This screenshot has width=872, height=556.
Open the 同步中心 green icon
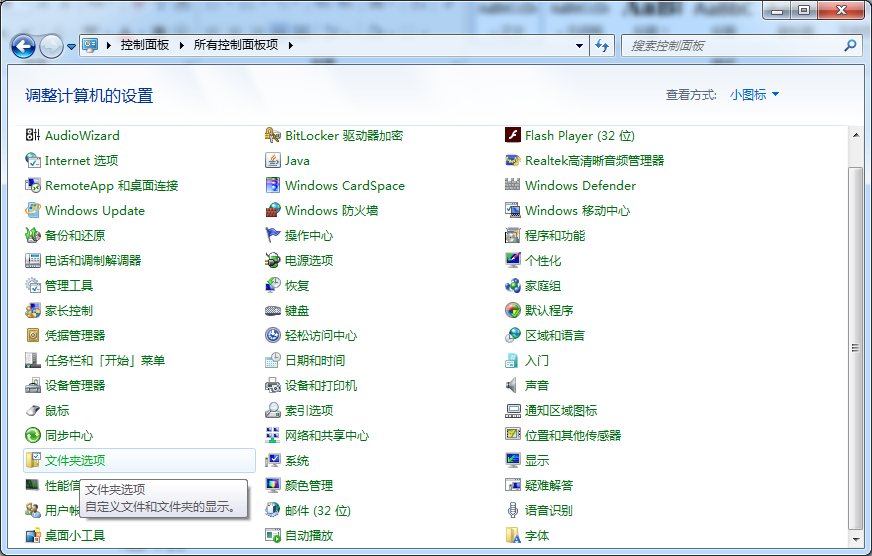[33, 435]
